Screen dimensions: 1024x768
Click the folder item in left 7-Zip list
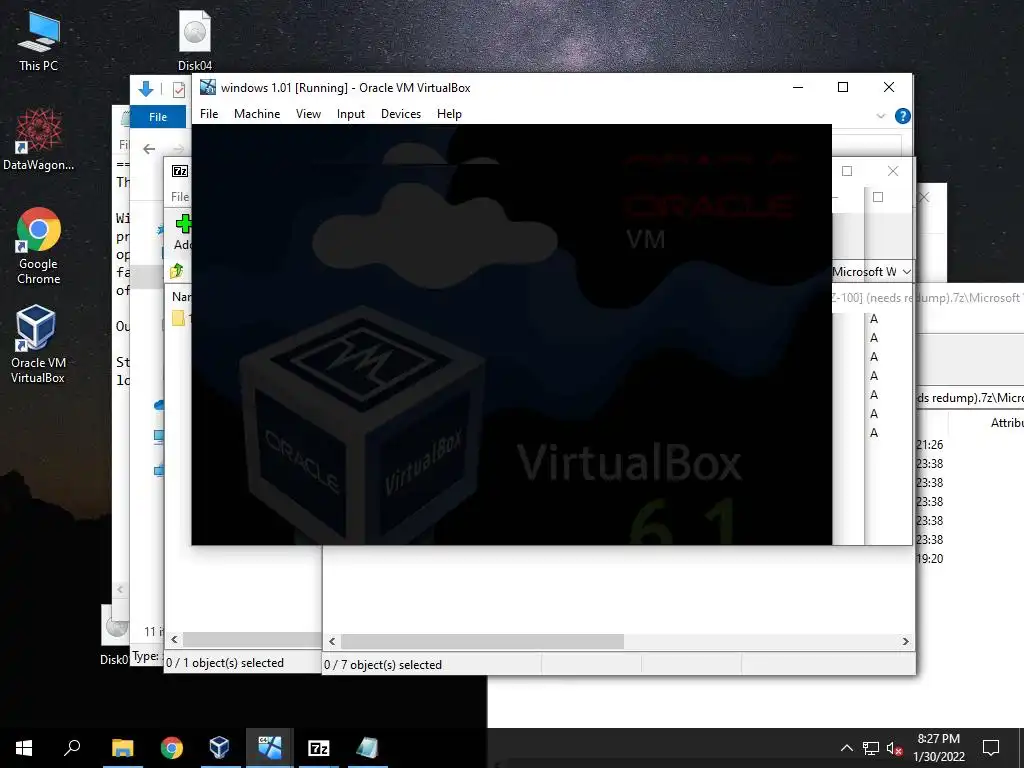(178, 318)
